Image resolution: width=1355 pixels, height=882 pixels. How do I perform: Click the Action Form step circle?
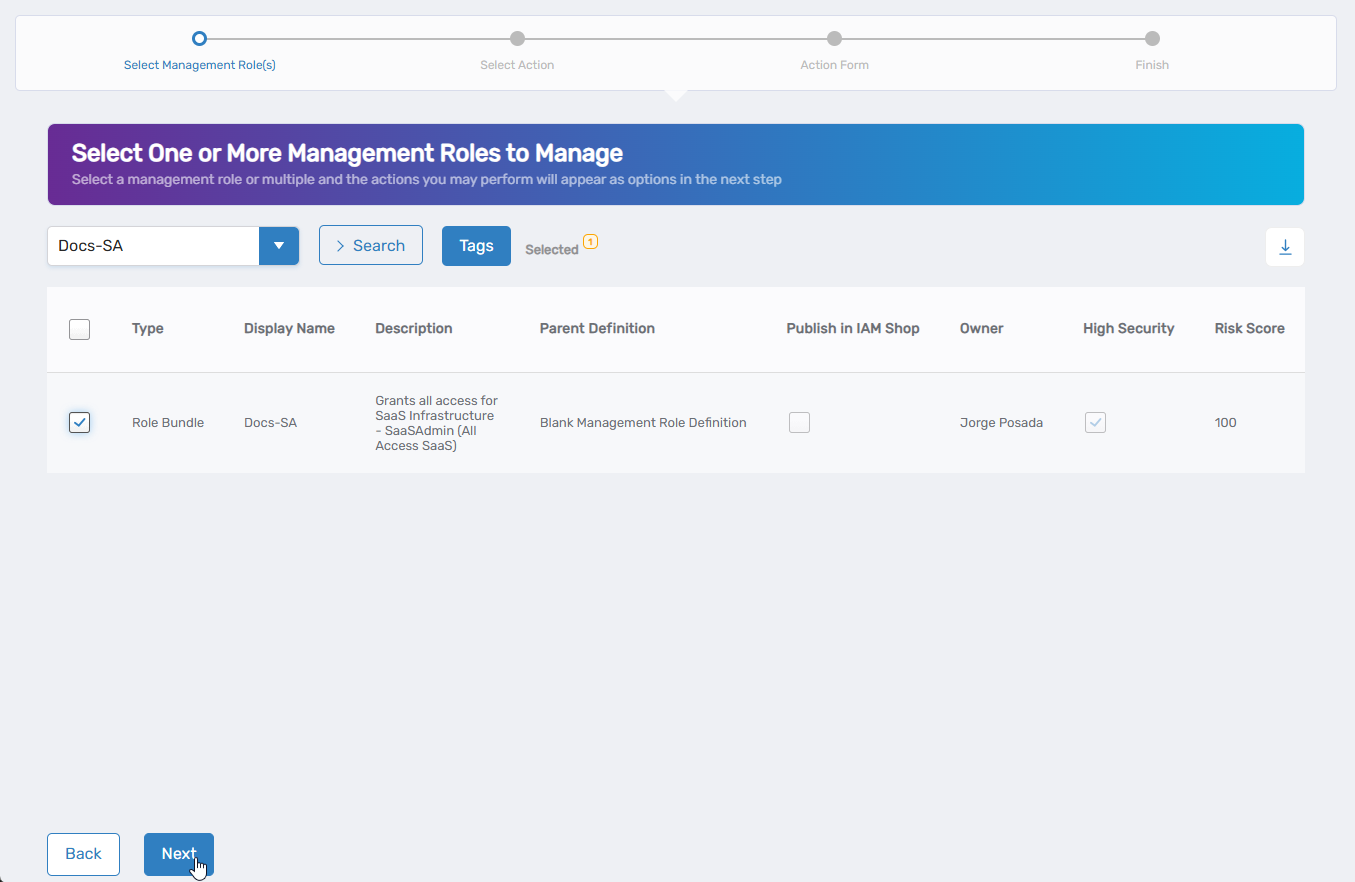tap(834, 38)
